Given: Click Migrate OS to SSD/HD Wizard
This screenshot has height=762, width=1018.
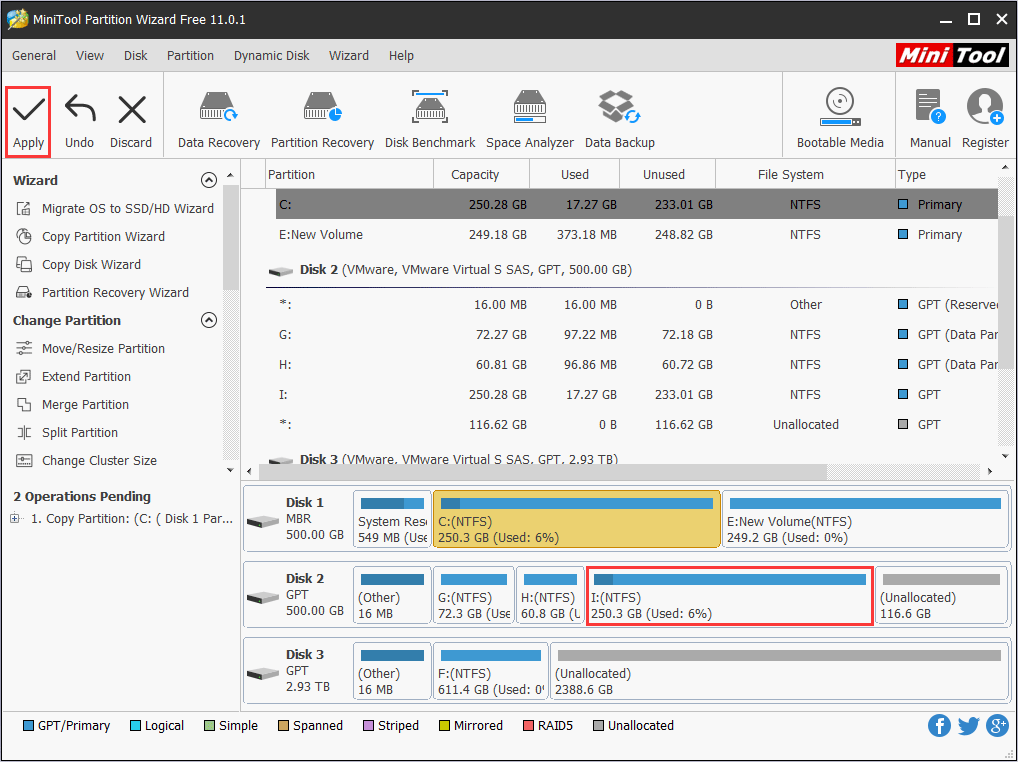Looking at the screenshot, I should pos(127,209).
